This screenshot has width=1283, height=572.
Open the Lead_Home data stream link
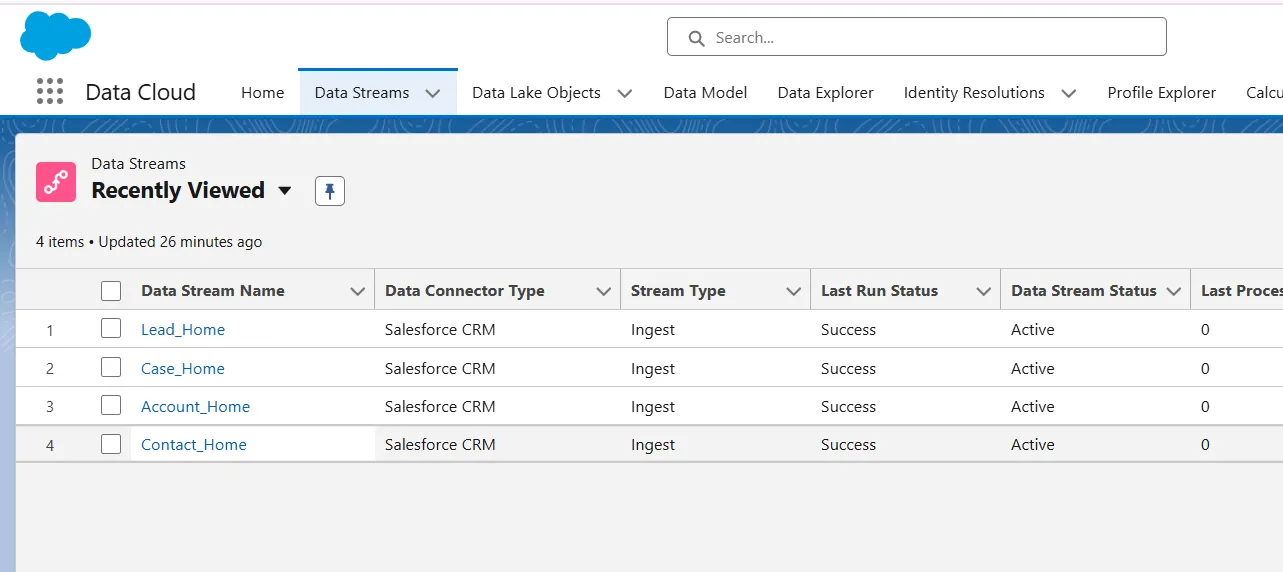click(183, 330)
